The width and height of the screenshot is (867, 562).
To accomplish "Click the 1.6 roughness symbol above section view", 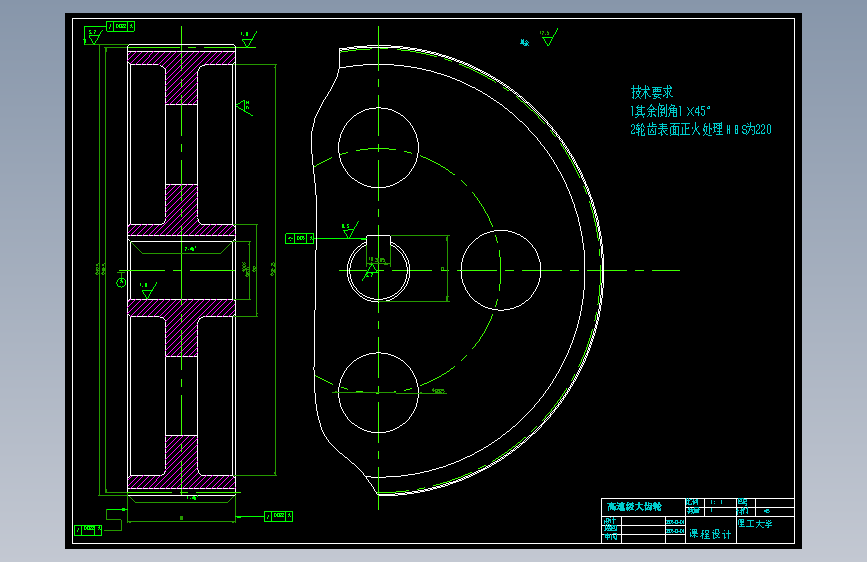I will pos(248,39).
